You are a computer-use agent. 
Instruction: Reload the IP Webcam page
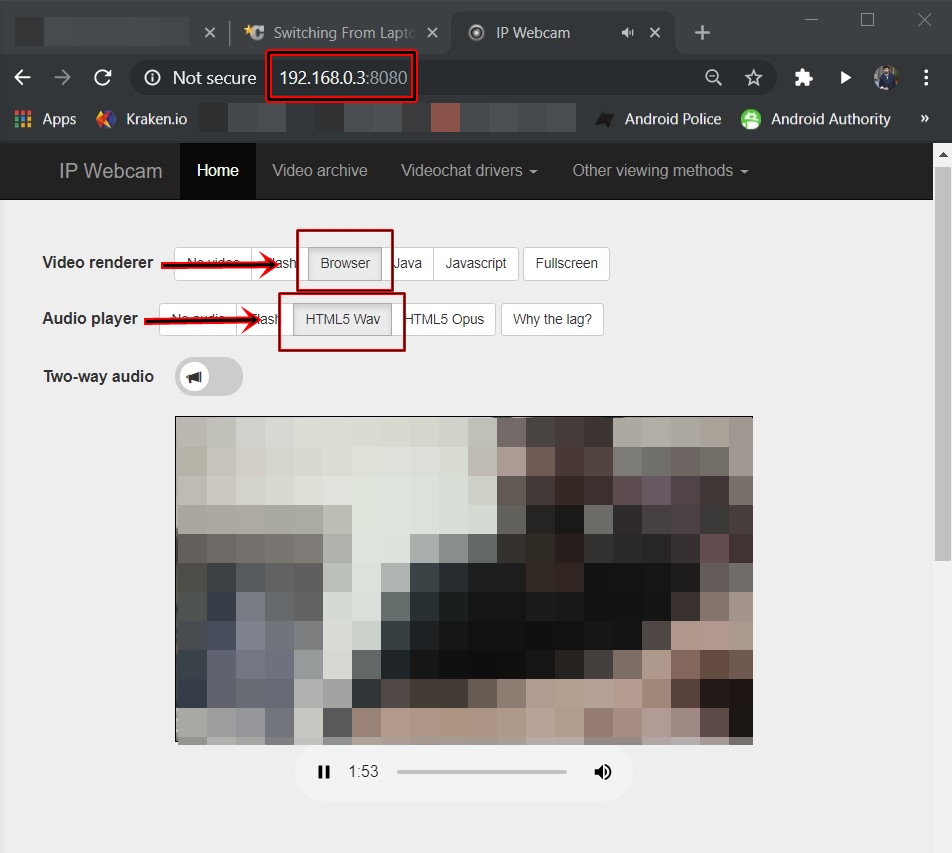[x=103, y=78]
